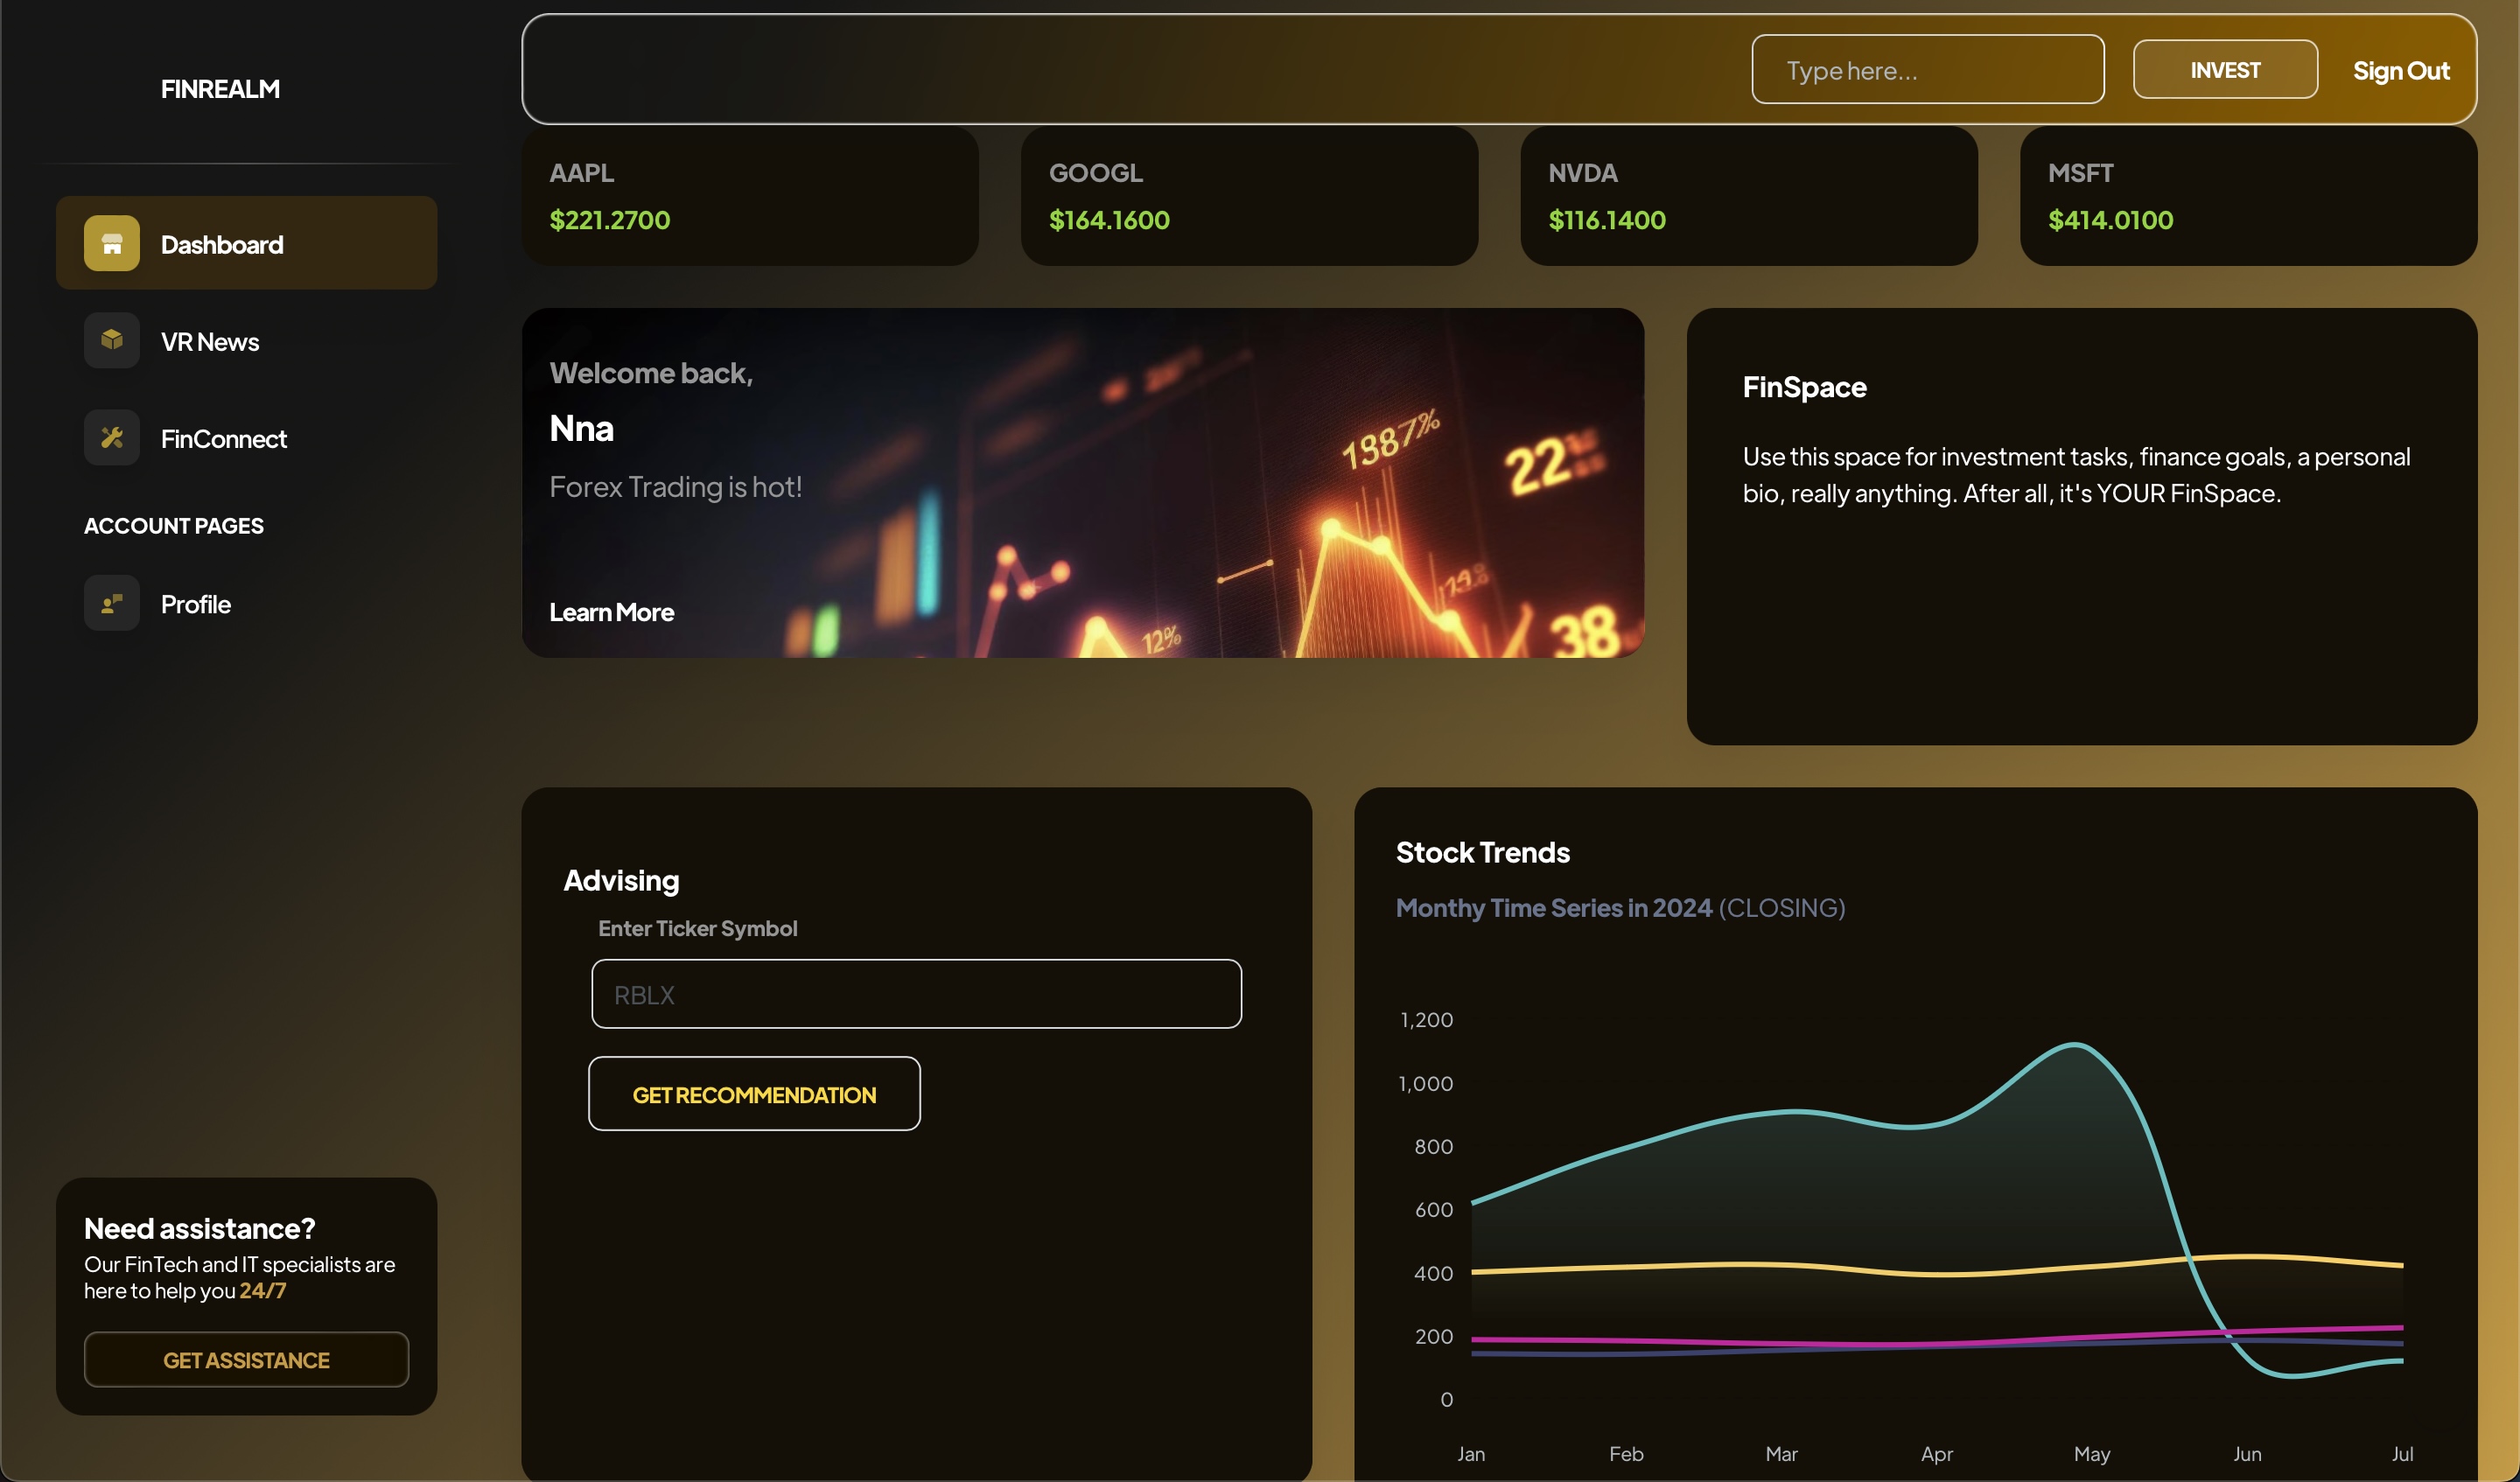This screenshot has width=2520, height=1482.
Task: Click the VR News cube icon
Action: click(111, 340)
